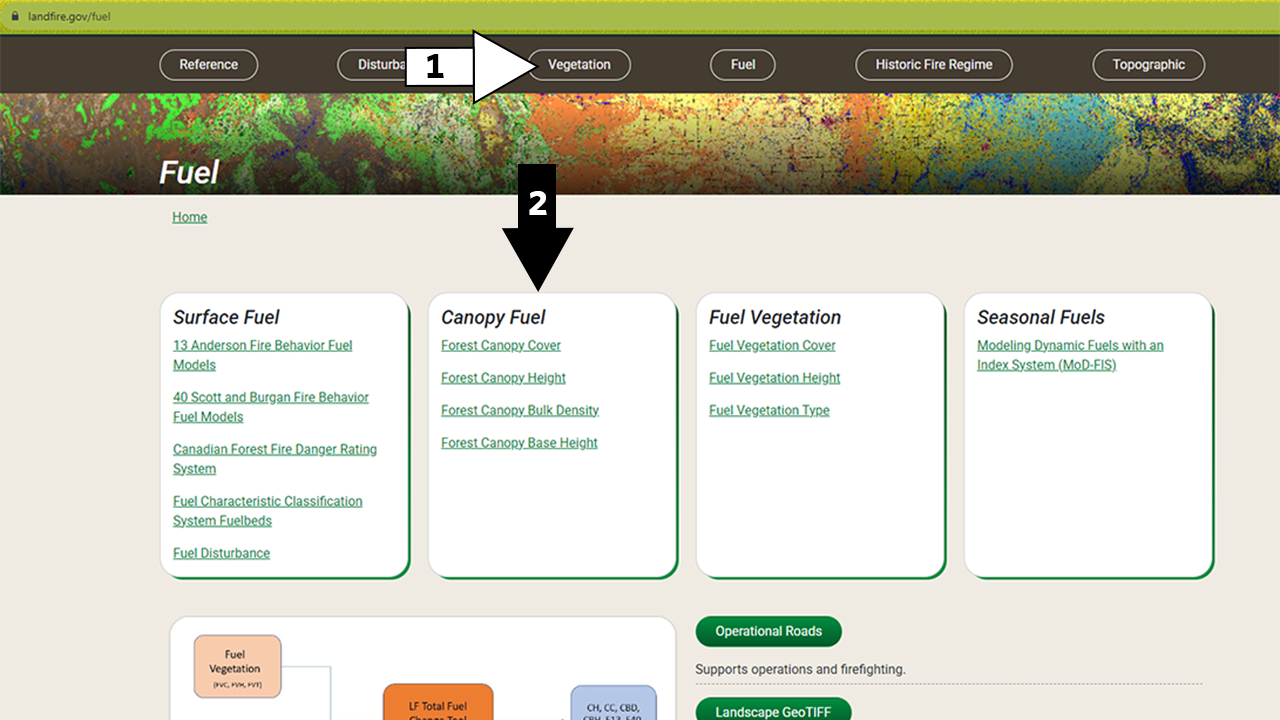Screen dimensions: 1280x720
Task: Open the Fuel navigation item
Action: point(742,64)
